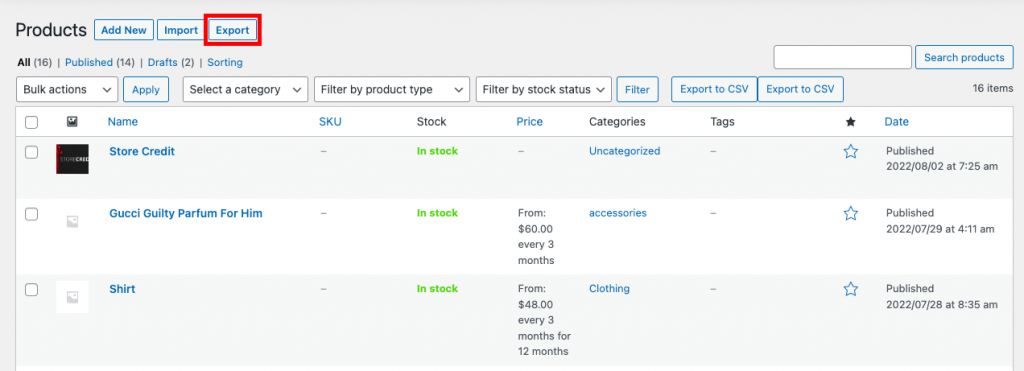Check the Shirt row checkbox

coord(31,289)
